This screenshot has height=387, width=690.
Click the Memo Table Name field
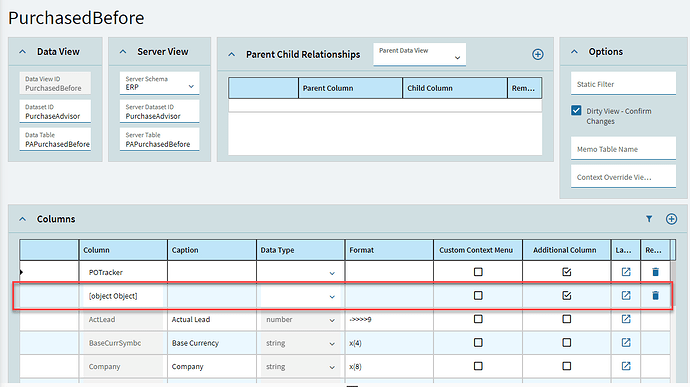point(623,149)
